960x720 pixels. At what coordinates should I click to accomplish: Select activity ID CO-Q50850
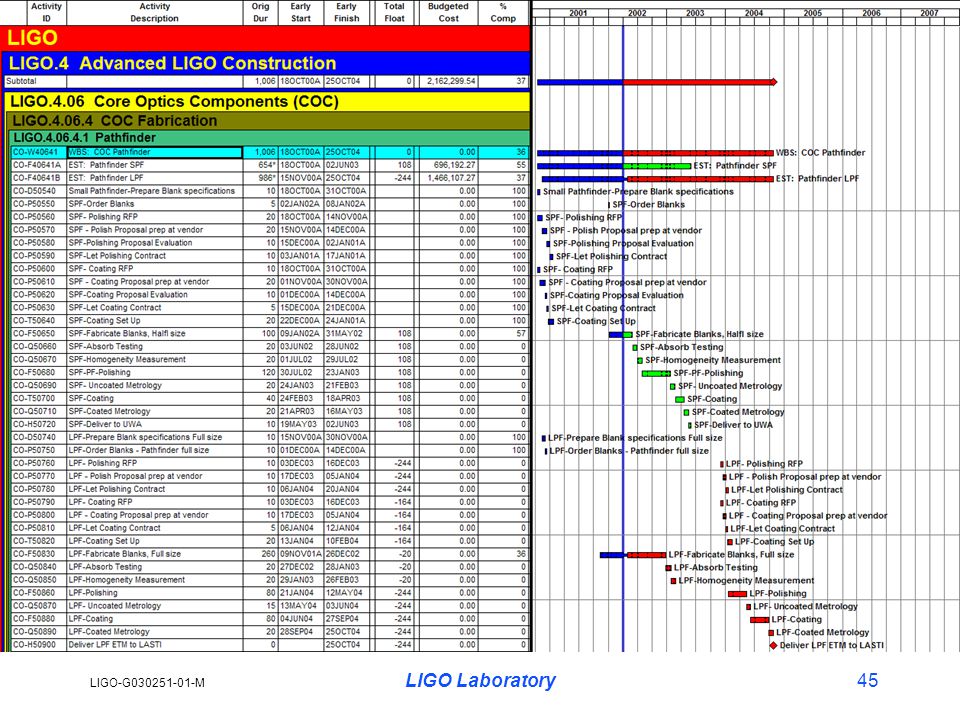[x=34, y=579]
